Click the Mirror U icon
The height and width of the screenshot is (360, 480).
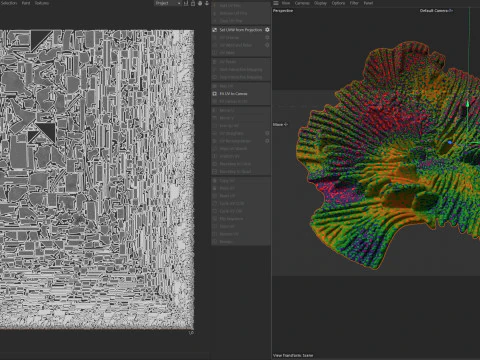tap(215, 110)
